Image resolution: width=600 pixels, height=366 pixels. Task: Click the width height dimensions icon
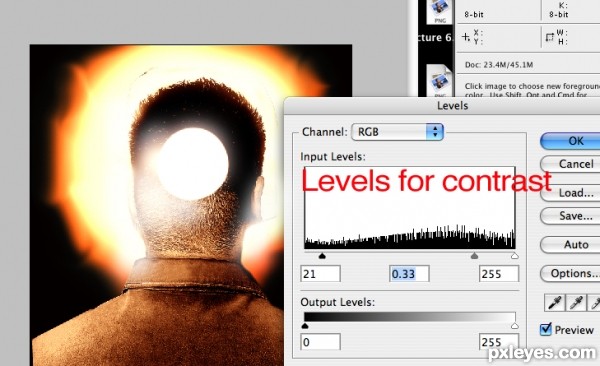click(549, 37)
